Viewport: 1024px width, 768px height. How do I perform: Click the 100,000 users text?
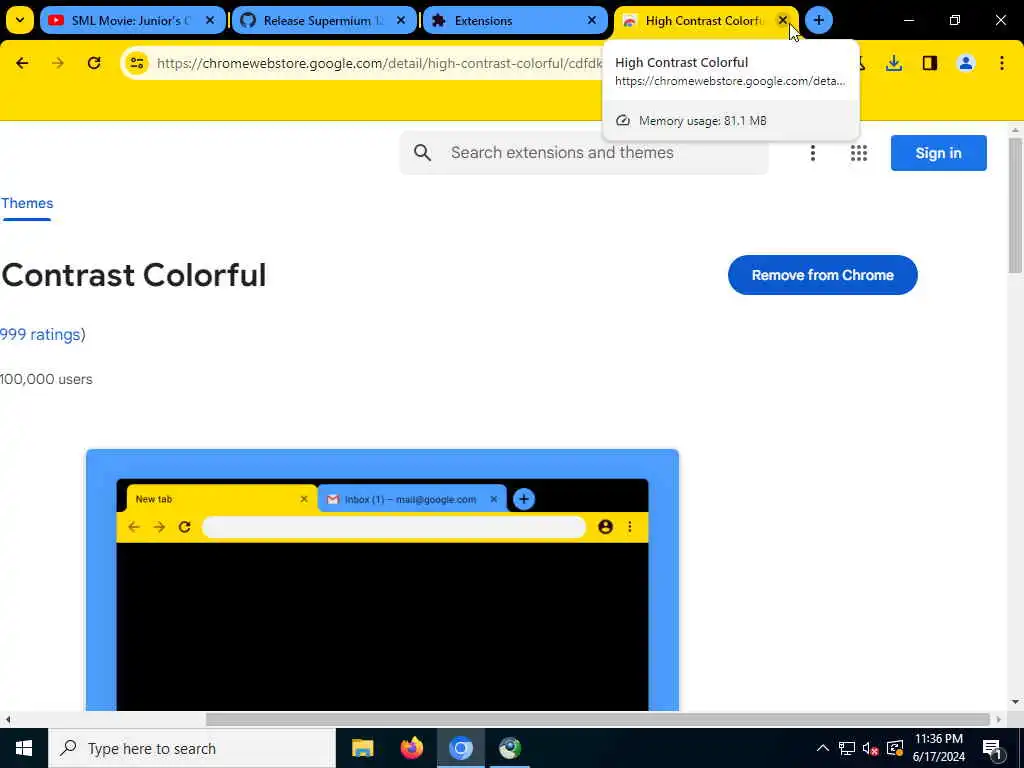(46, 379)
